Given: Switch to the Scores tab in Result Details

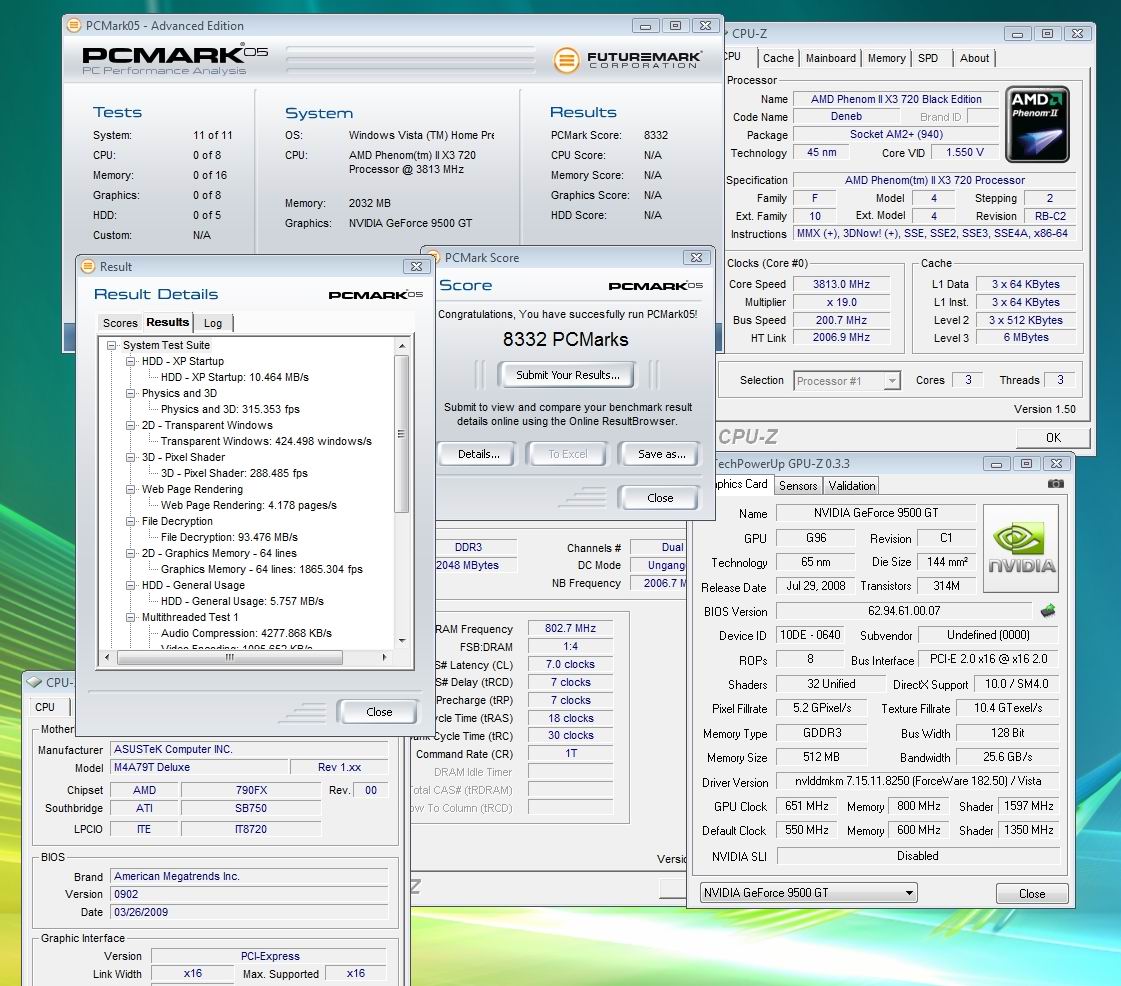Looking at the screenshot, I should click(x=120, y=323).
